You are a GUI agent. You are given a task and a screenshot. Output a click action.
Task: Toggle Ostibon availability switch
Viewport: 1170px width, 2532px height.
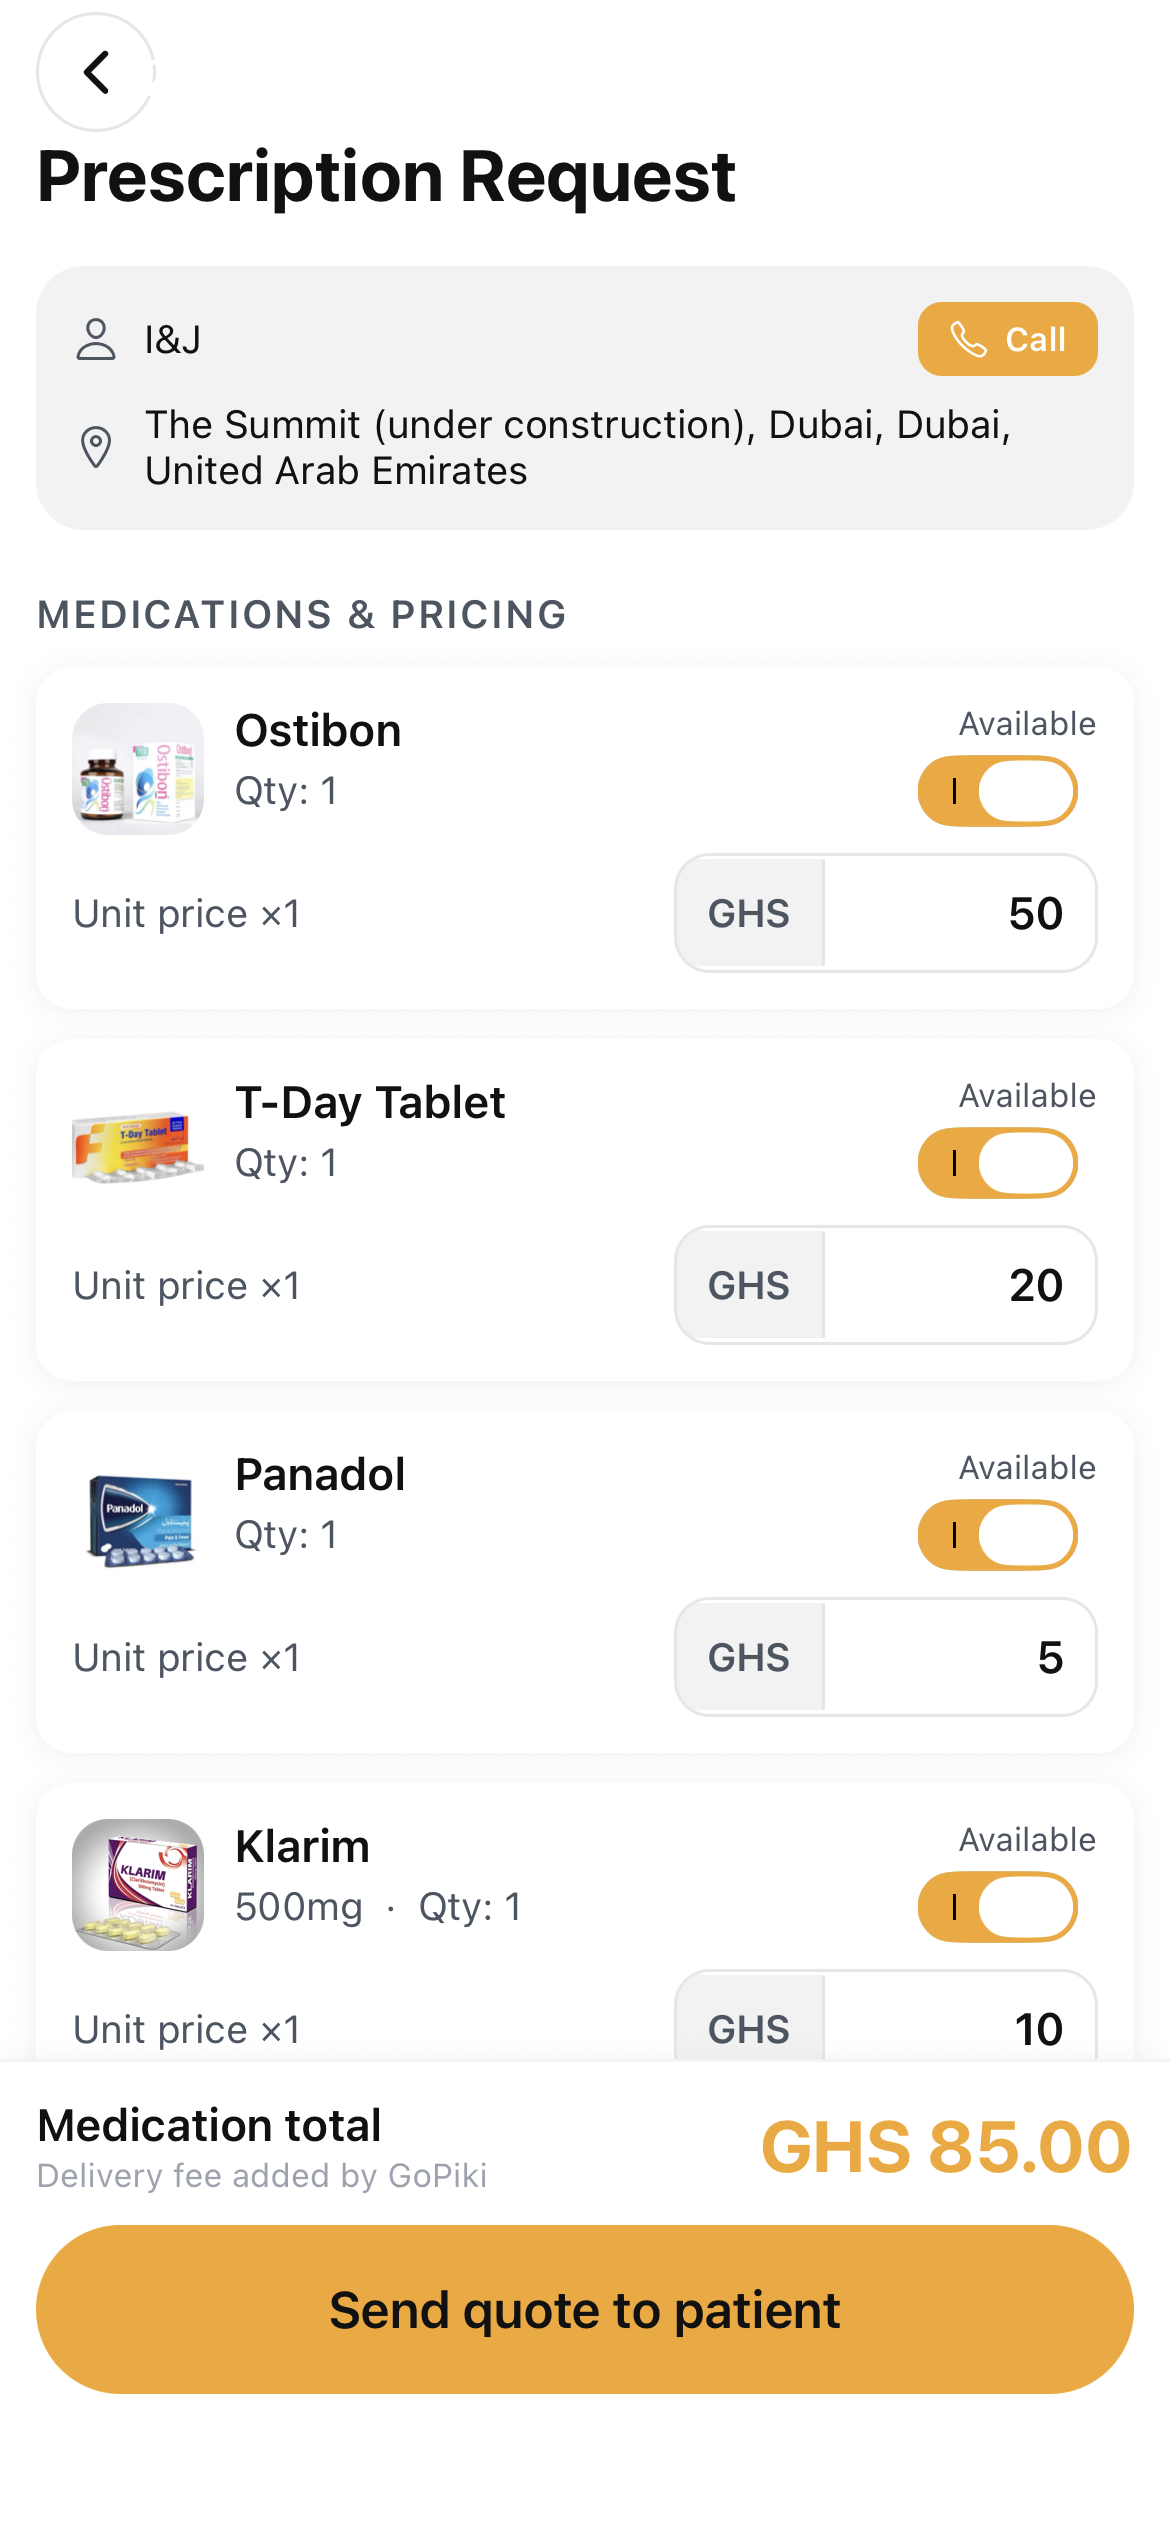(998, 791)
